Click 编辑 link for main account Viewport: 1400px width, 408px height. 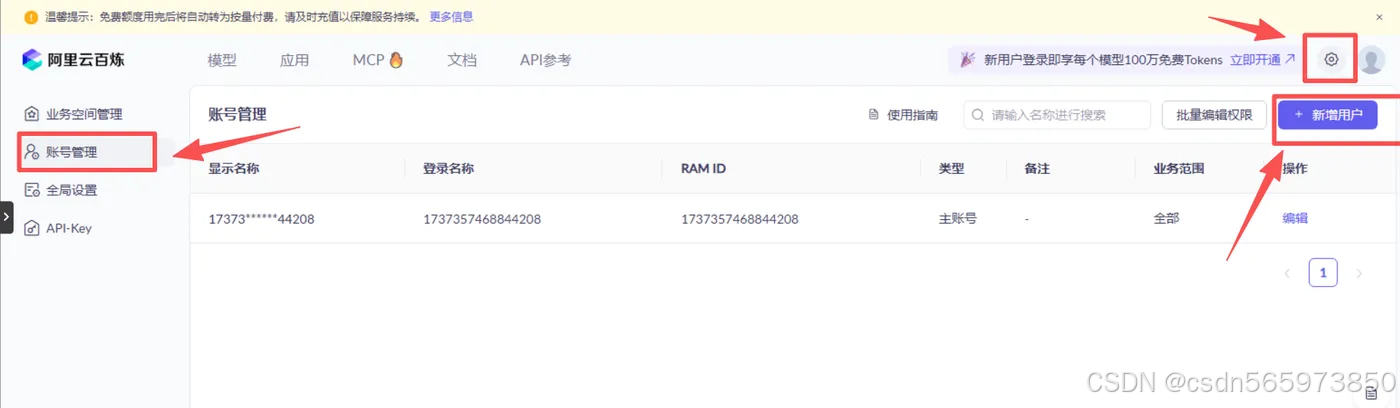pyautogui.click(x=1295, y=218)
